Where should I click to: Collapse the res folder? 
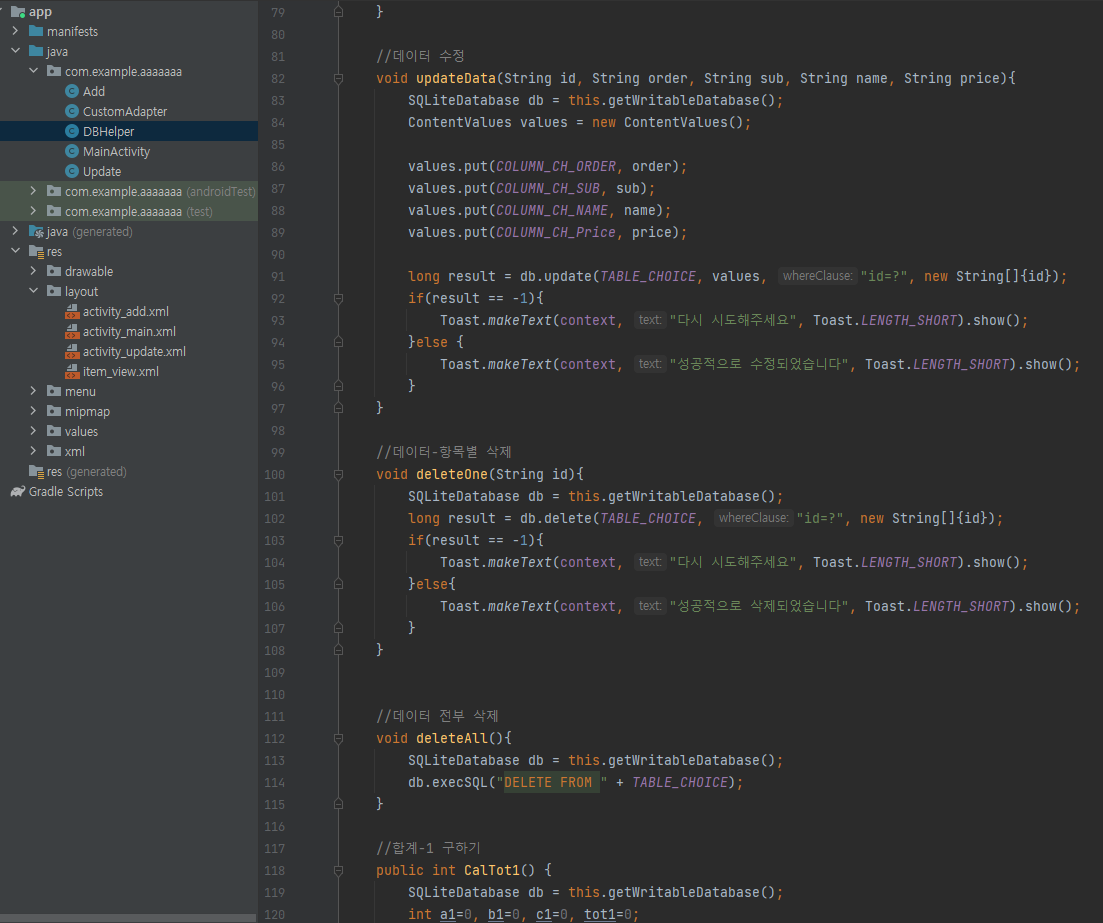[15, 250]
